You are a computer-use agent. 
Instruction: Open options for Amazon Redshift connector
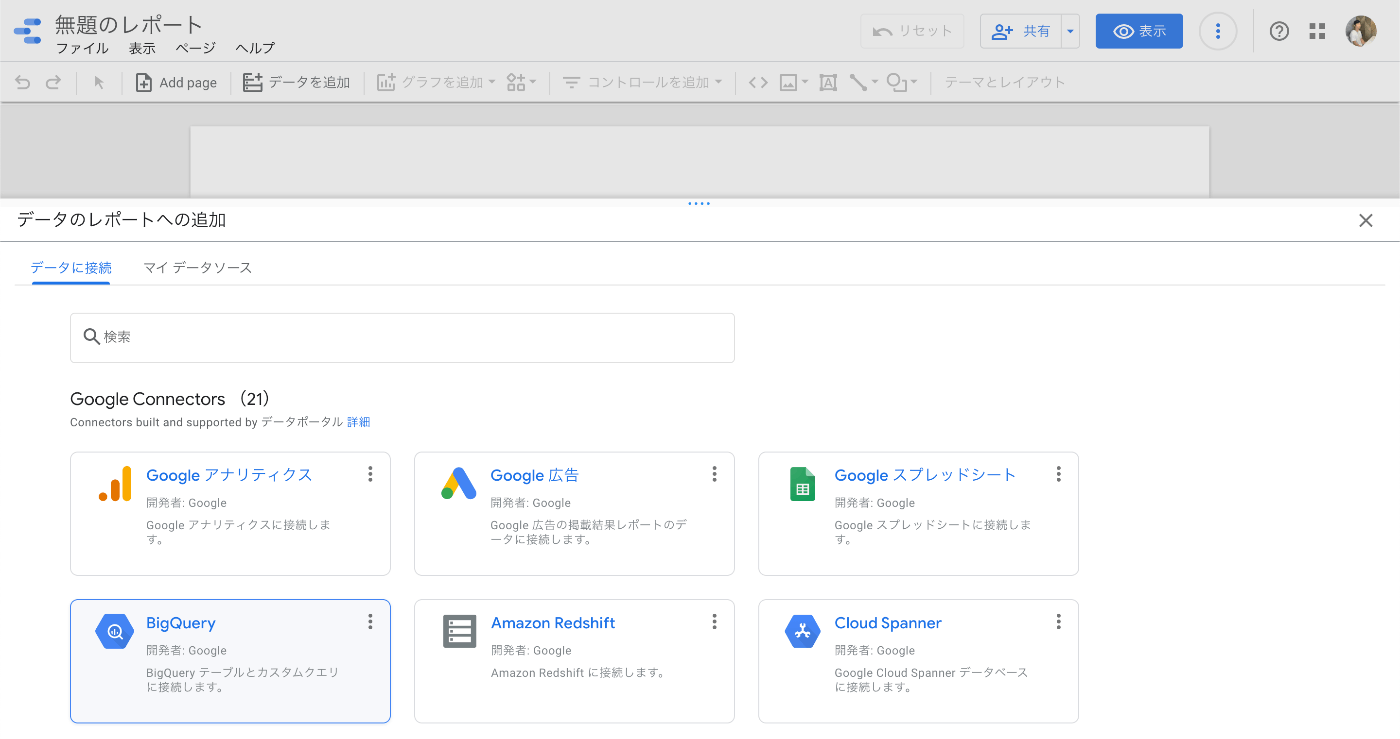point(714,622)
